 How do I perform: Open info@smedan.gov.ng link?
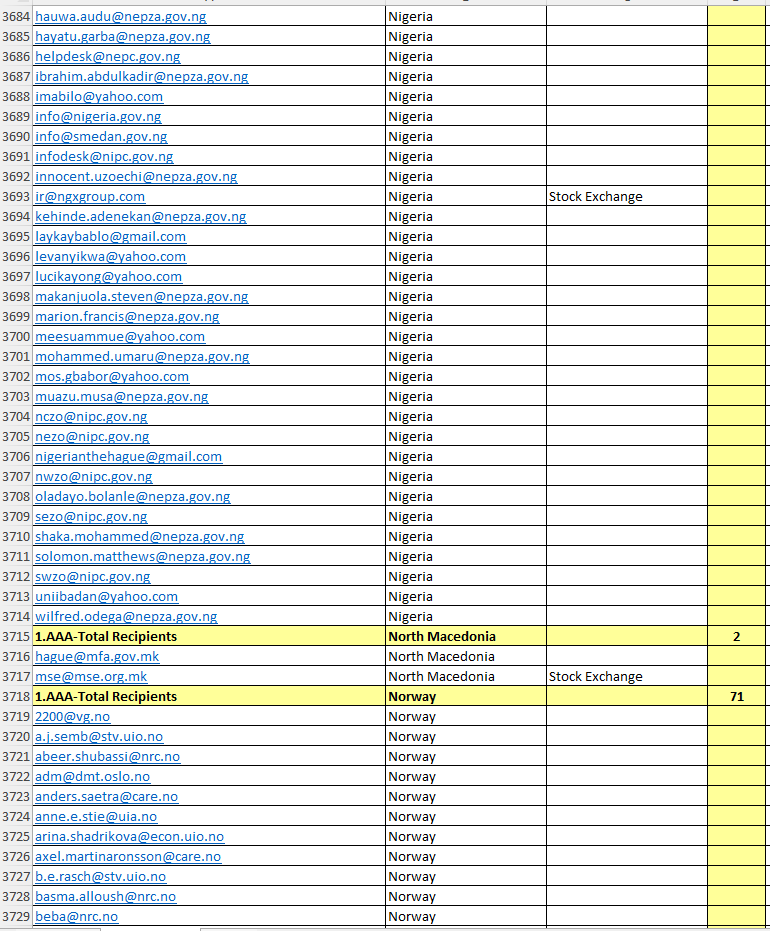[x=101, y=137]
